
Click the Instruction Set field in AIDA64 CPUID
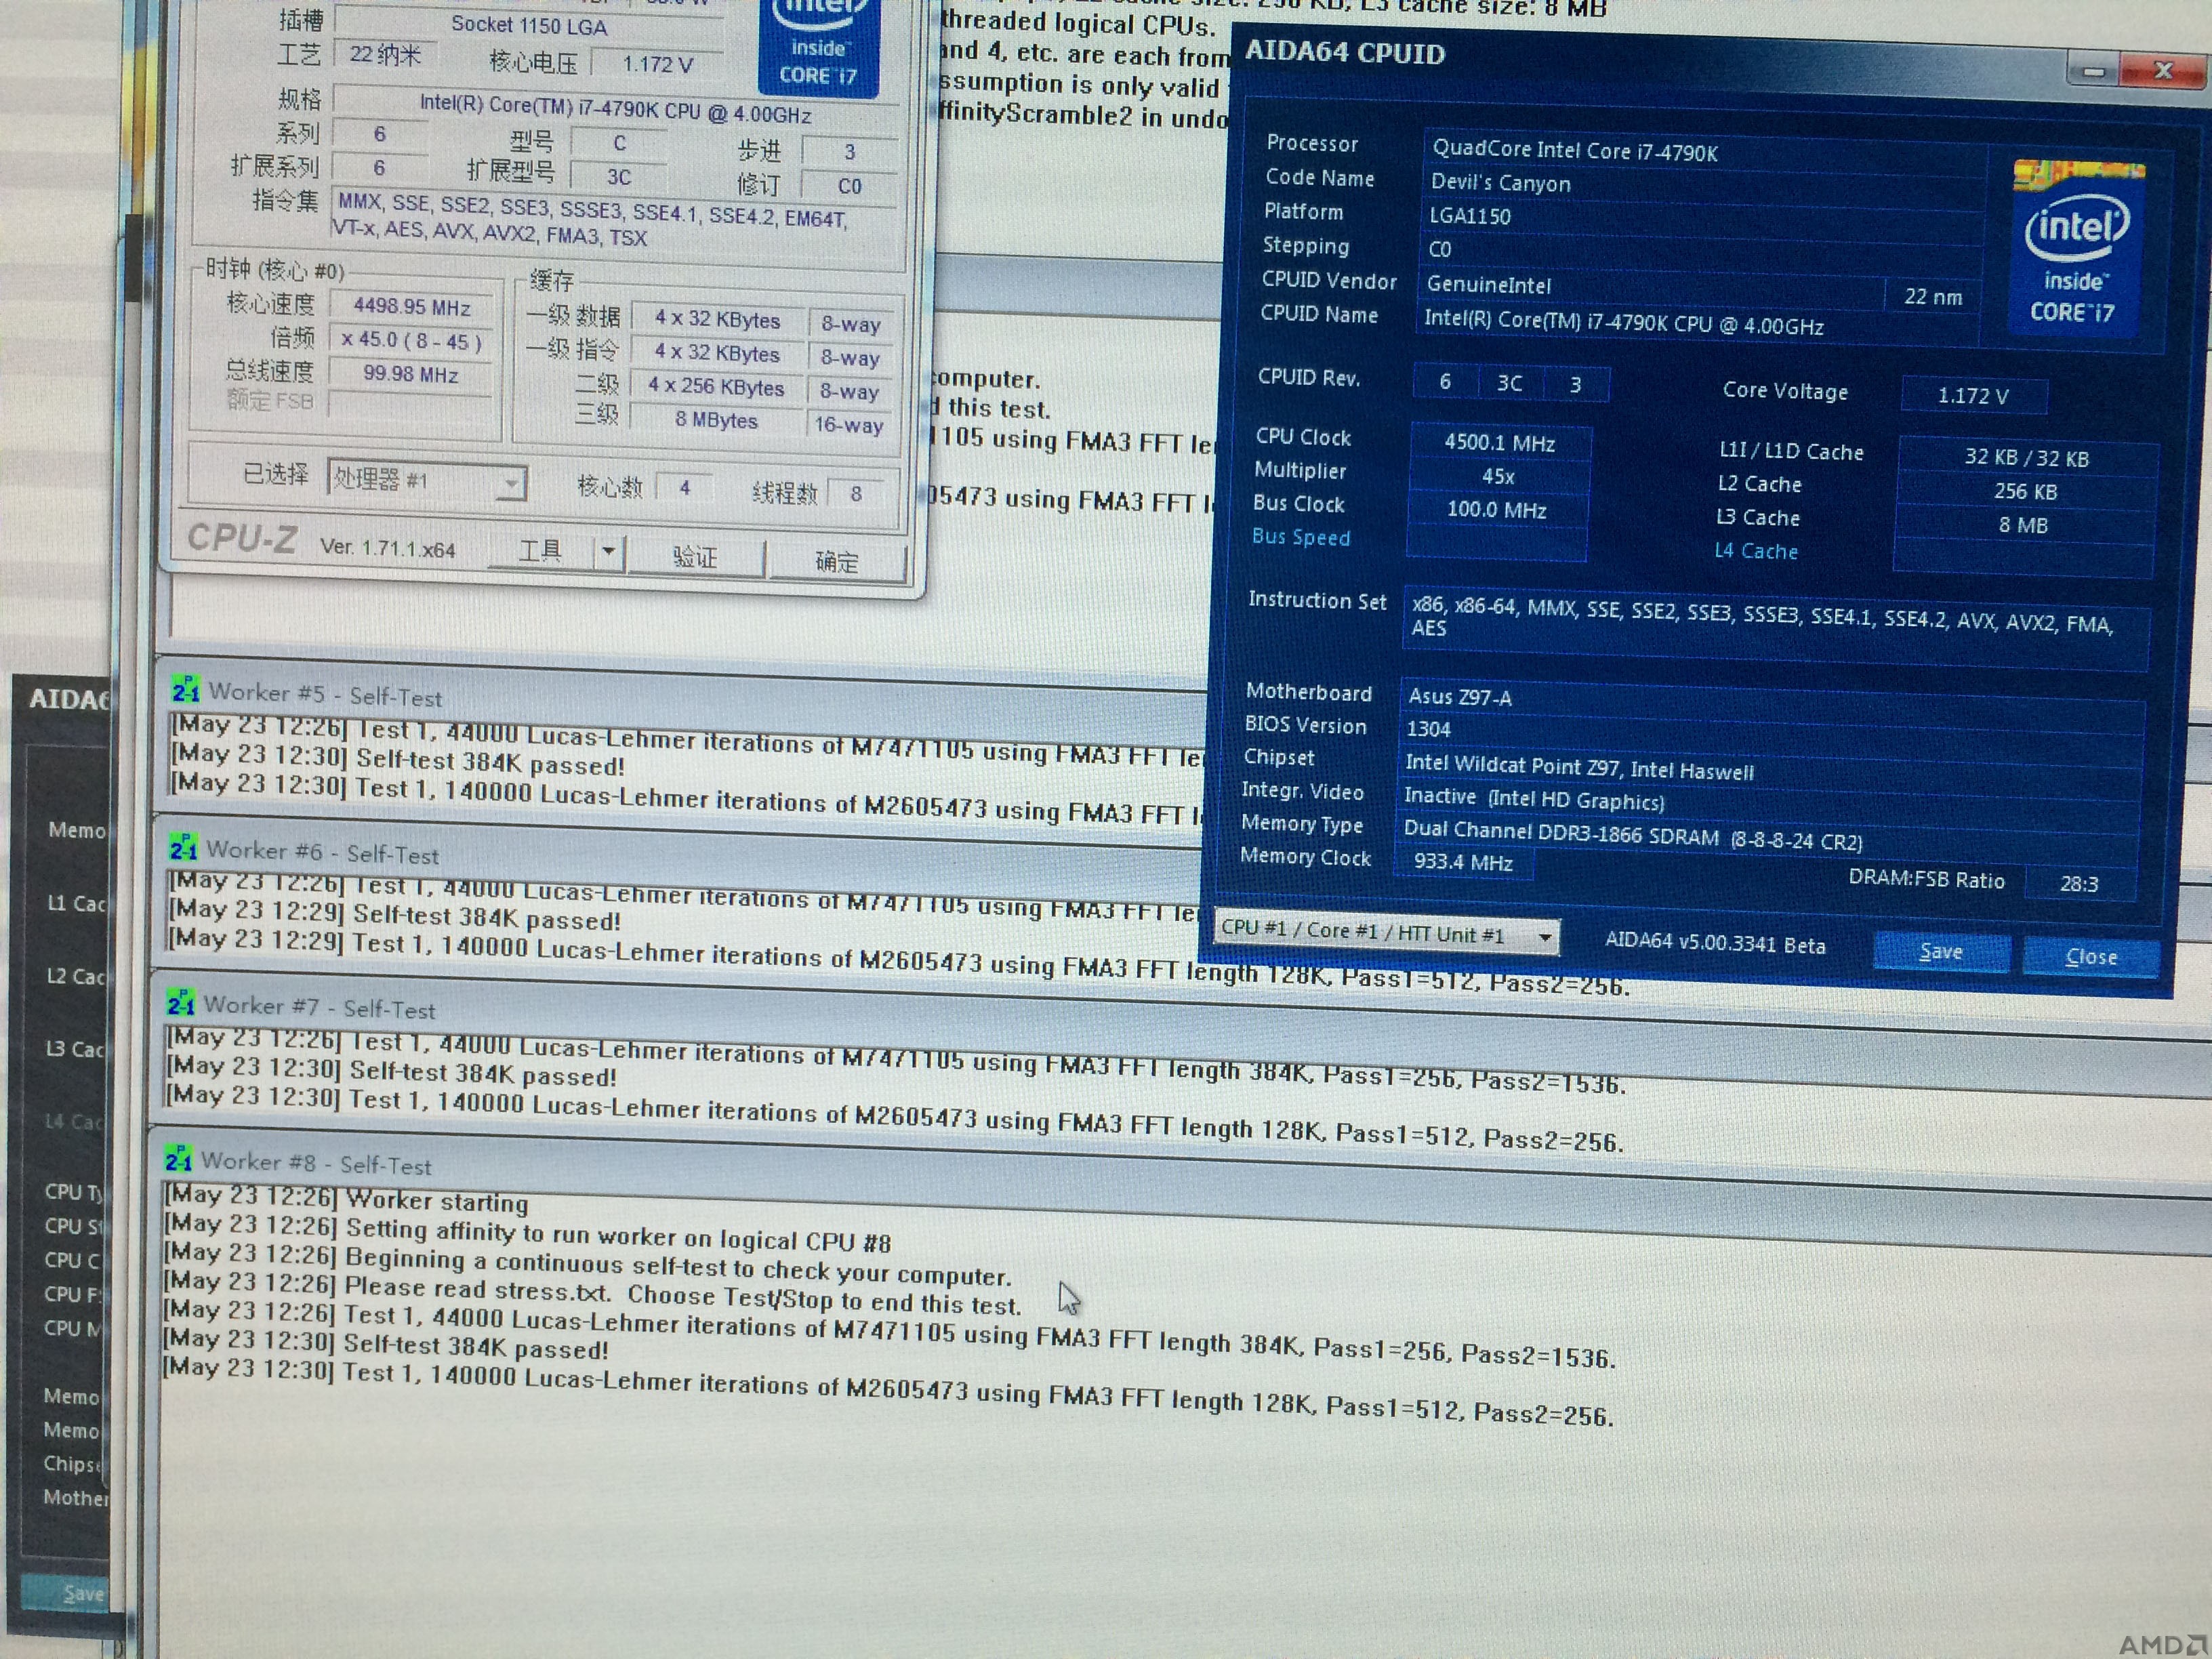[1775, 628]
